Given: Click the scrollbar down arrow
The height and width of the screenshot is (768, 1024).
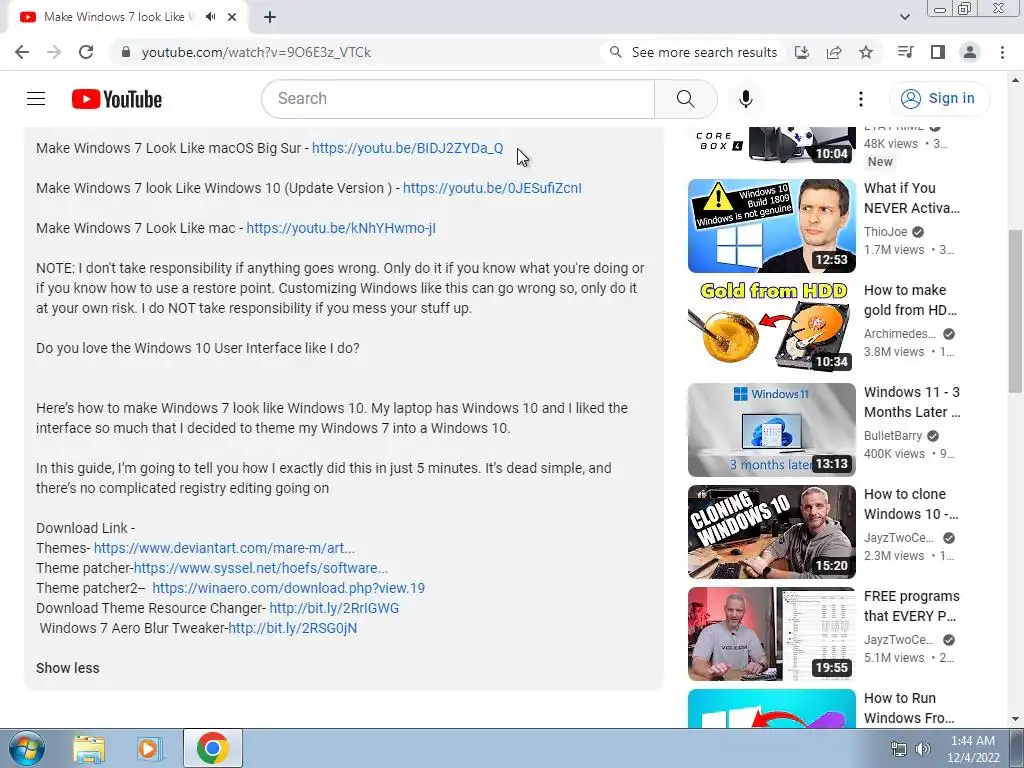Looking at the screenshot, I should pyautogui.click(x=1015, y=719).
